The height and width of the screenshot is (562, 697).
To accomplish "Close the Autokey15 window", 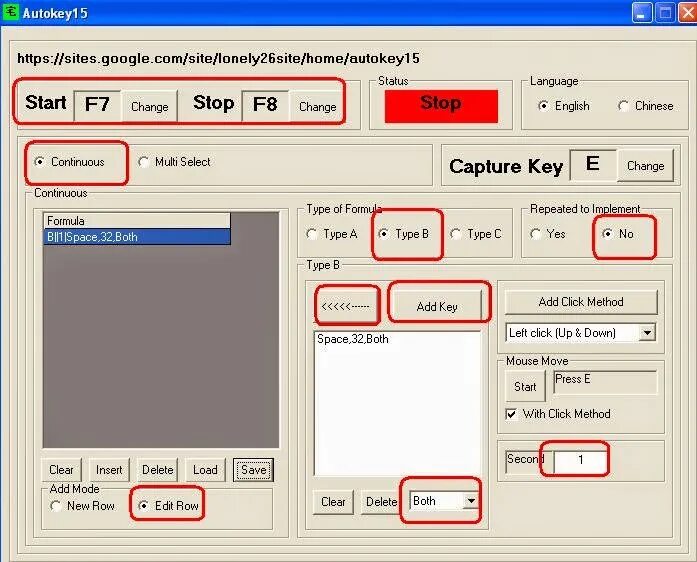I will click(x=687, y=13).
